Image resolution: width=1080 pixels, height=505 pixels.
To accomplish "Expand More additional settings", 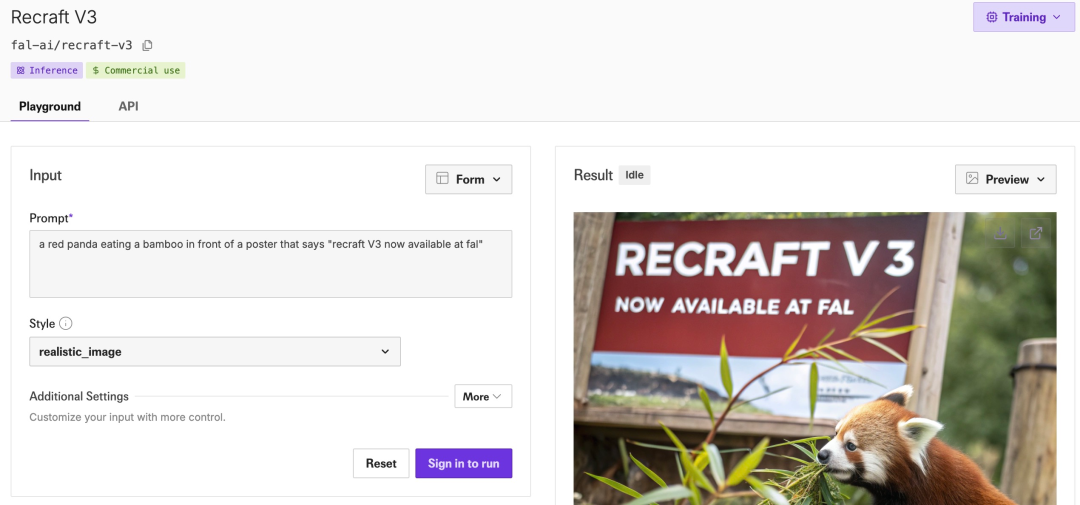I will pos(483,397).
